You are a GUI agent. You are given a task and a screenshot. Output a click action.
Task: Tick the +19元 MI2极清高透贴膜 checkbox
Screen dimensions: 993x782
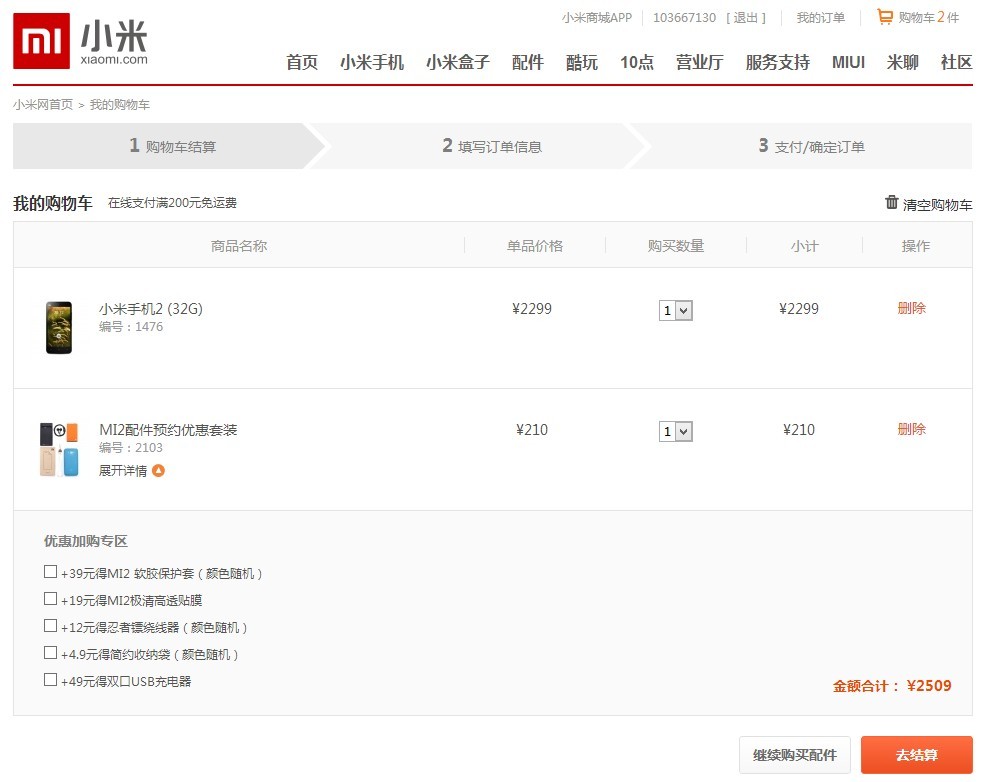(51, 599)
